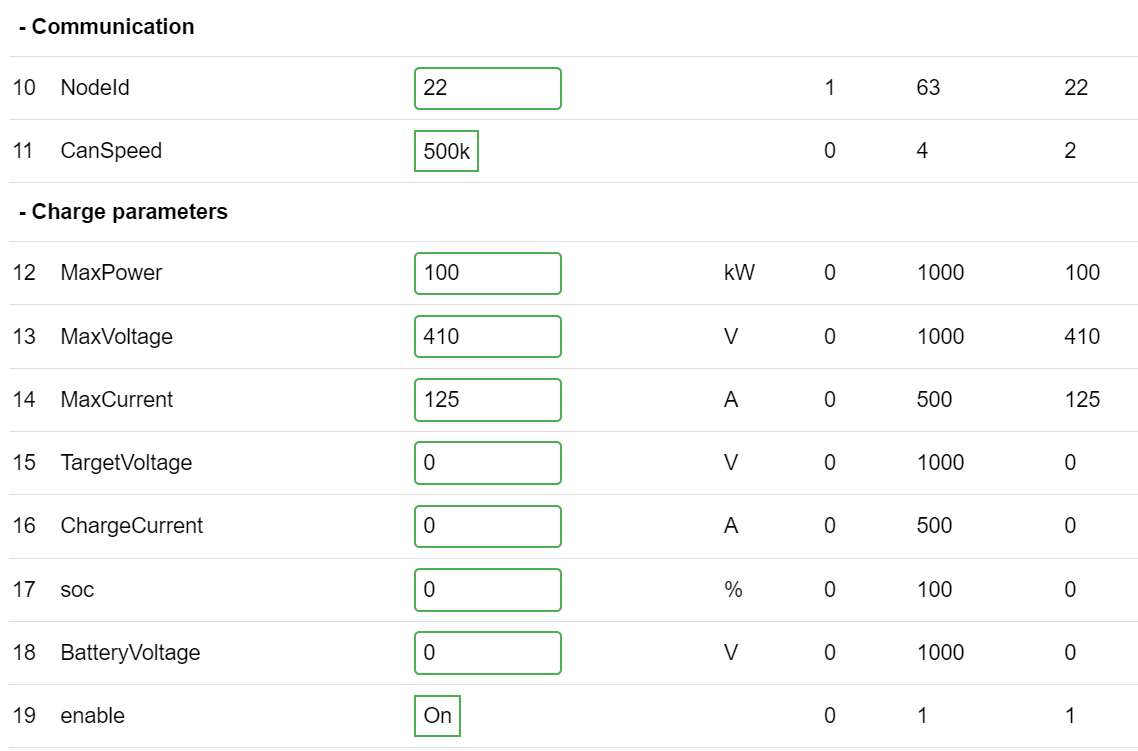Click the BatteryVoltage input field
The height and width of the screenshot is (751, 1138).
click(487, 652)
